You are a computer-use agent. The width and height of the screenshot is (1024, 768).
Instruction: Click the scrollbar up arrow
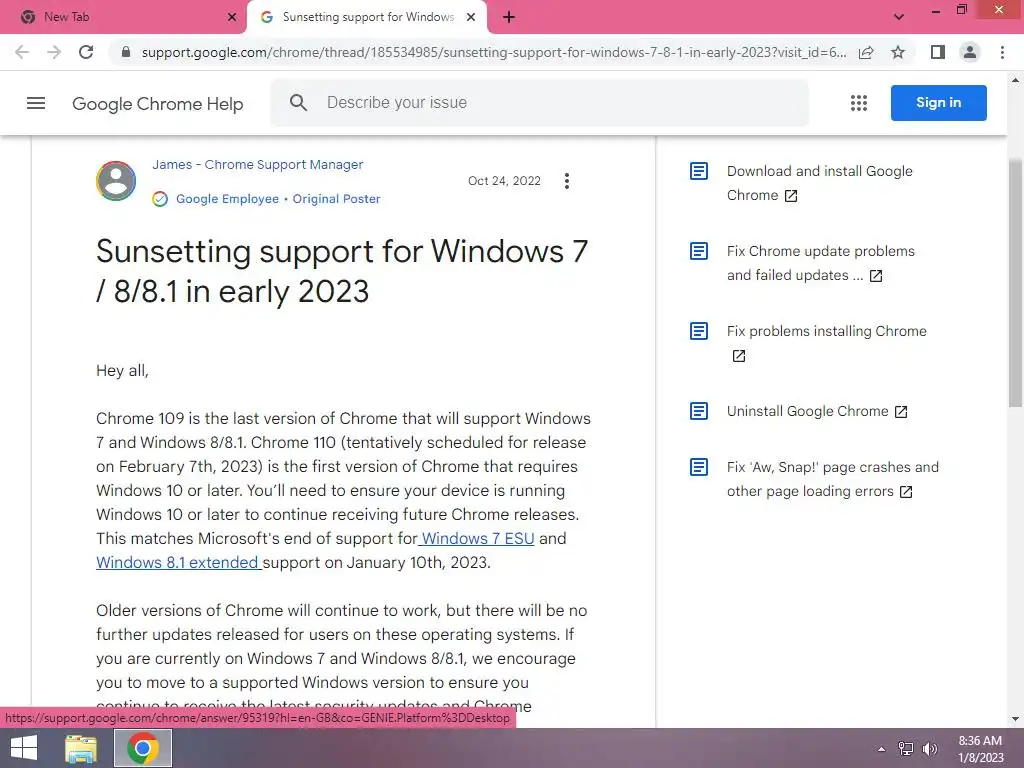1016,80
